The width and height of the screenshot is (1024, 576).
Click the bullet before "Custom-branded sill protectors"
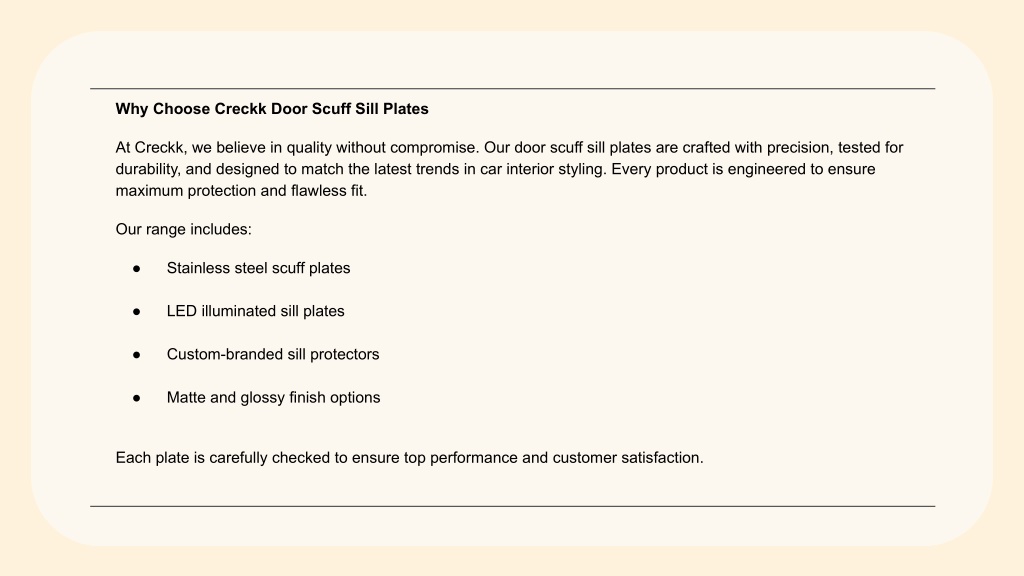[x=136, y=355]
